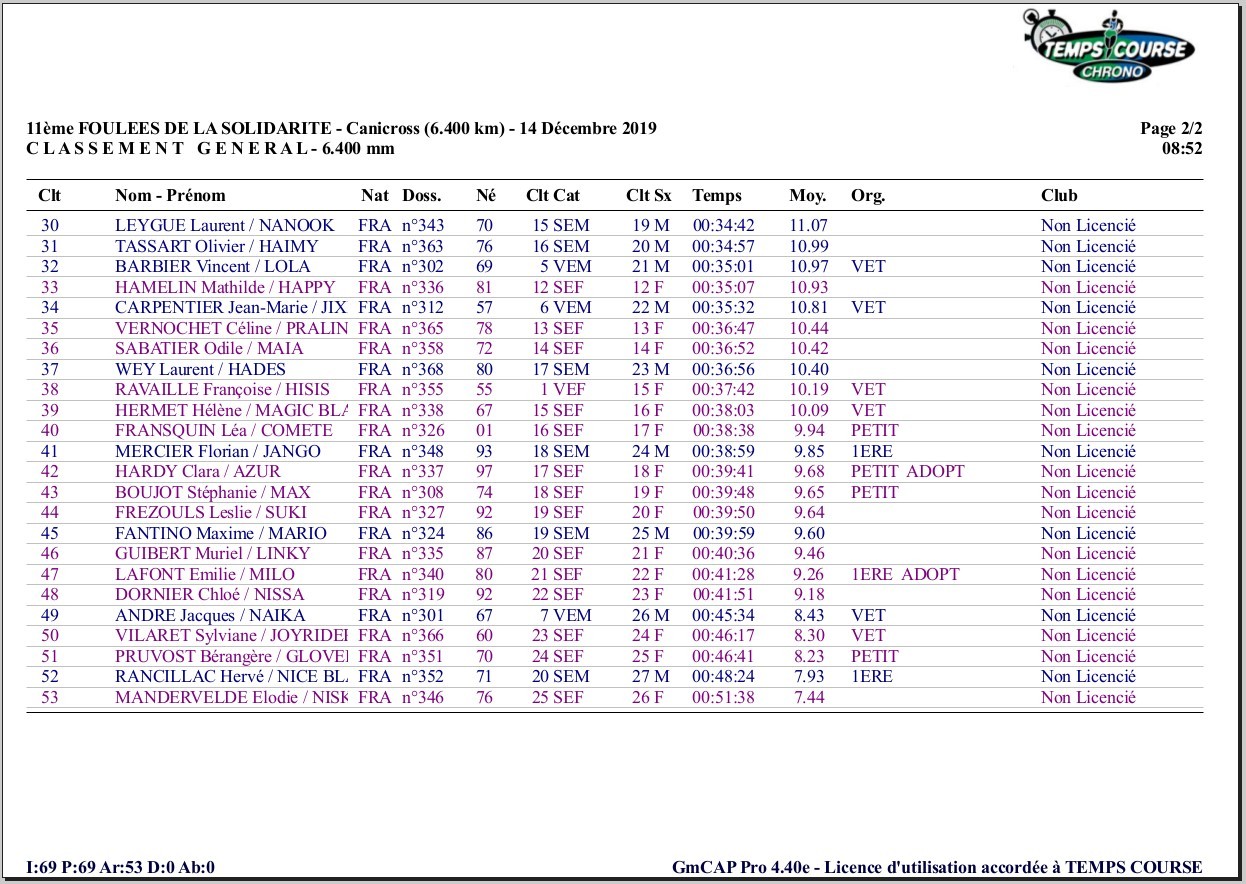Click the time 00:51:38
The height and width of the screenshot is (884, 1246).
723,697
